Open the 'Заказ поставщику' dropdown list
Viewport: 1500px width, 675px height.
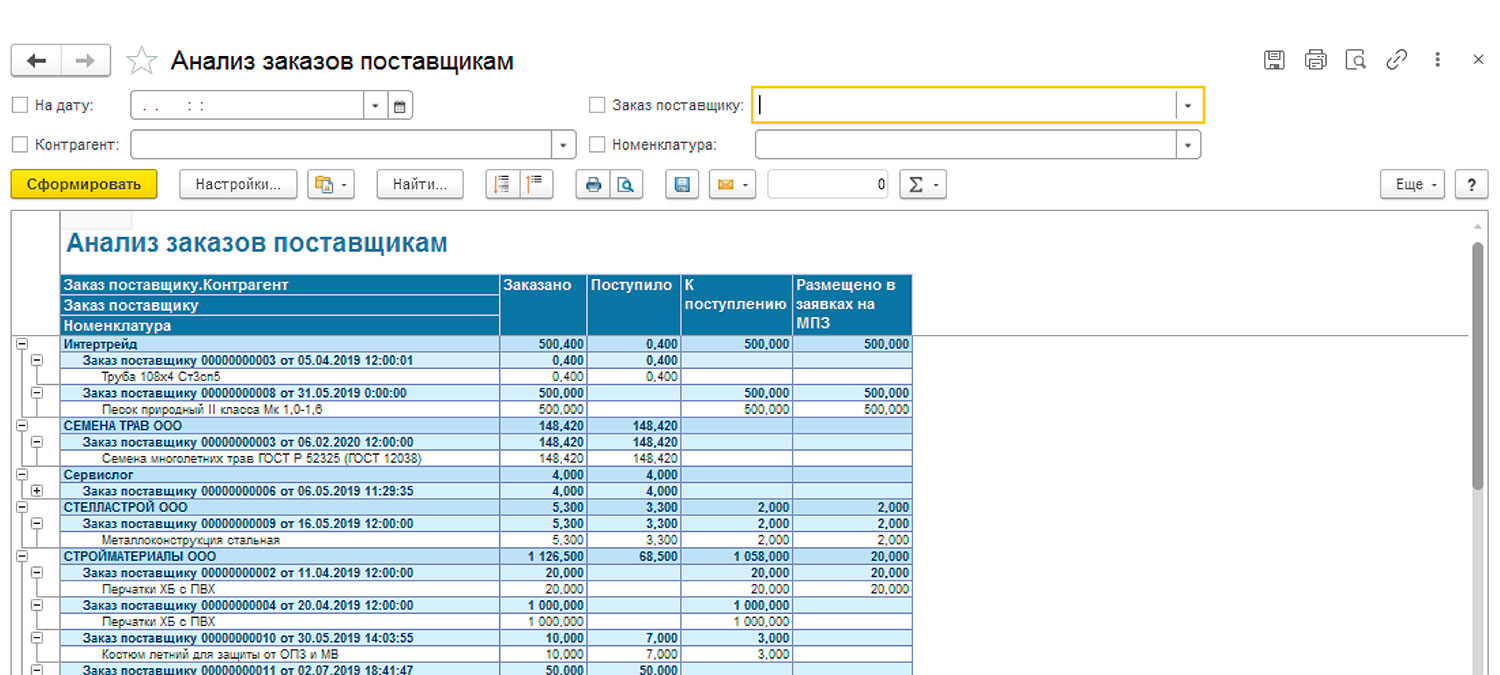coord(1188,105)
